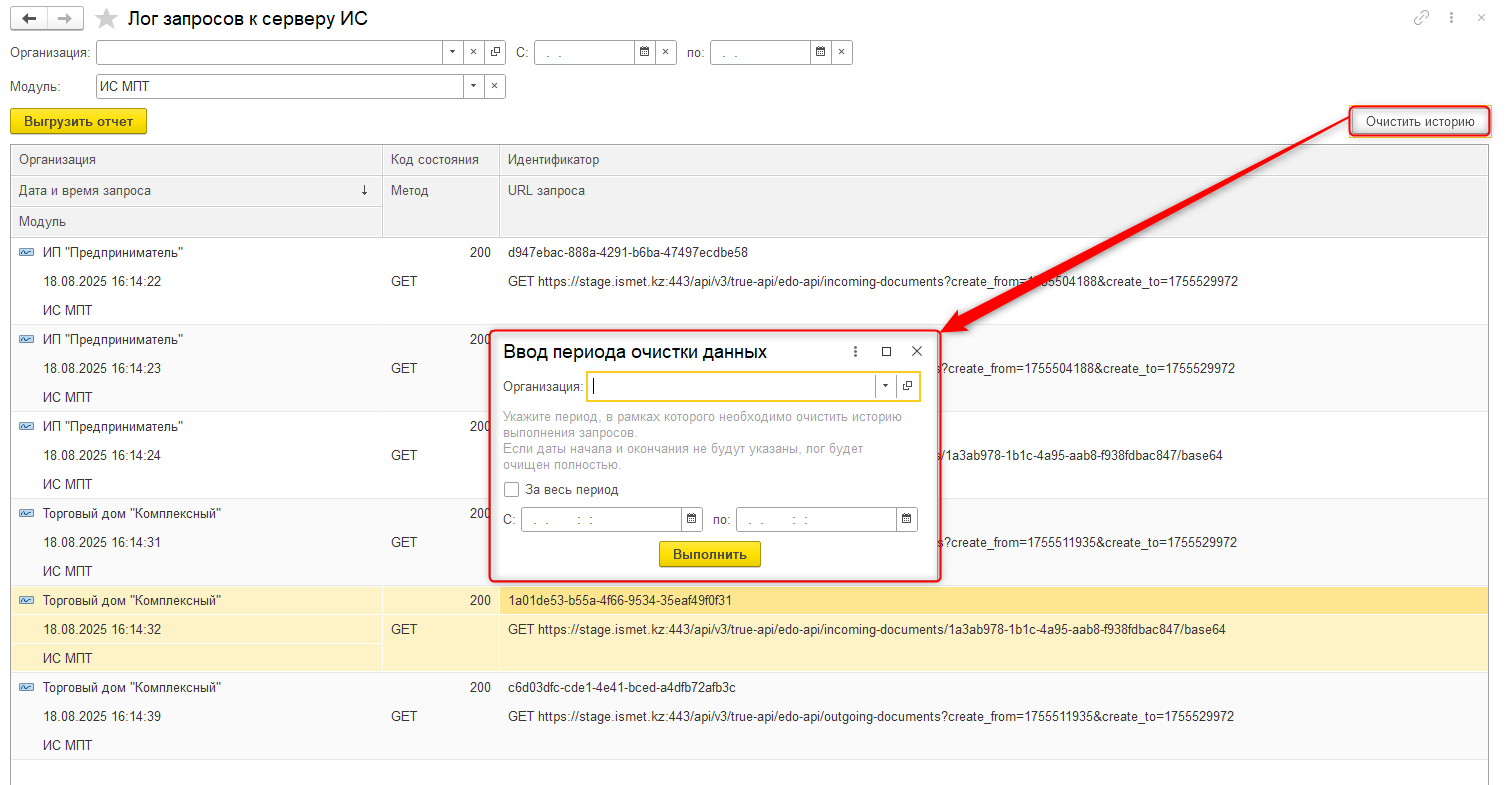This screenshot has height=785, width=1505.
Task: Click the back navigation arrow
Action: (29, 19)
